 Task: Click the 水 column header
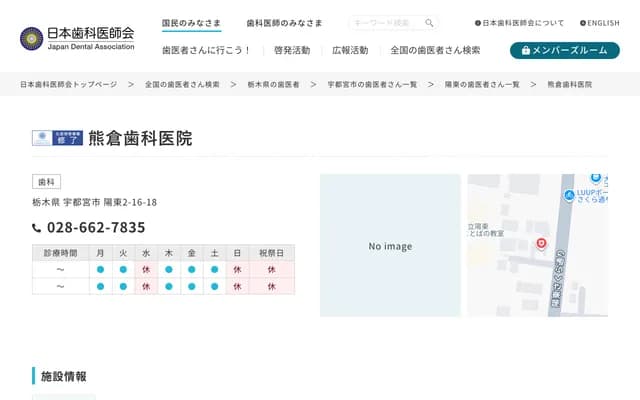pyautogui.click(x=146, y=253)
